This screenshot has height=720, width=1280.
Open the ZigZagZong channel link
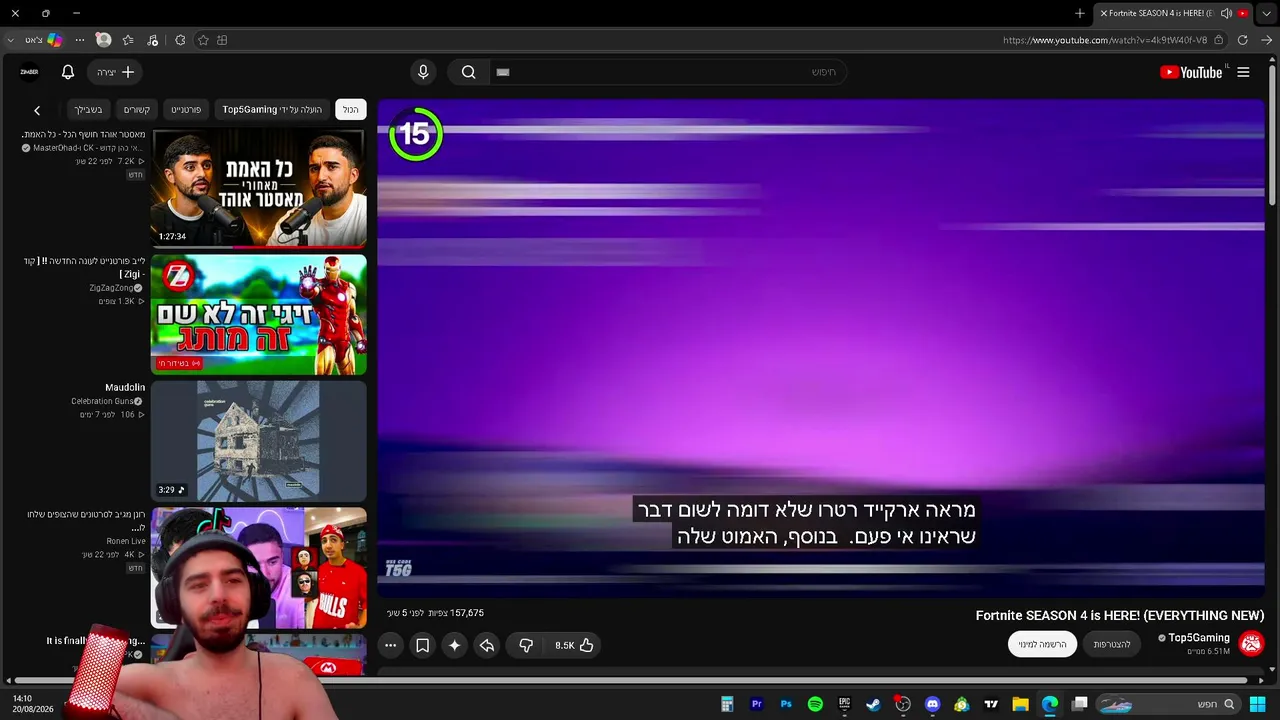[x=111, y=288]
